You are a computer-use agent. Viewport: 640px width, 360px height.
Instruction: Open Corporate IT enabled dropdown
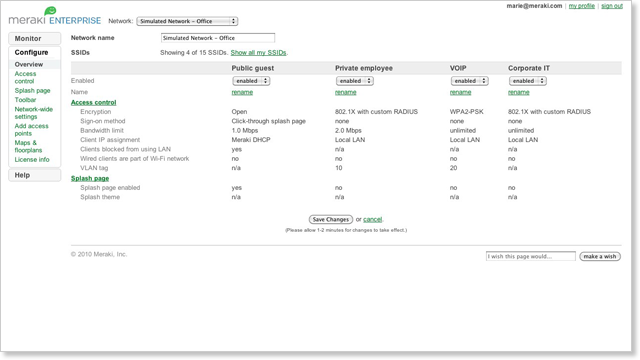tap(527, 81)
